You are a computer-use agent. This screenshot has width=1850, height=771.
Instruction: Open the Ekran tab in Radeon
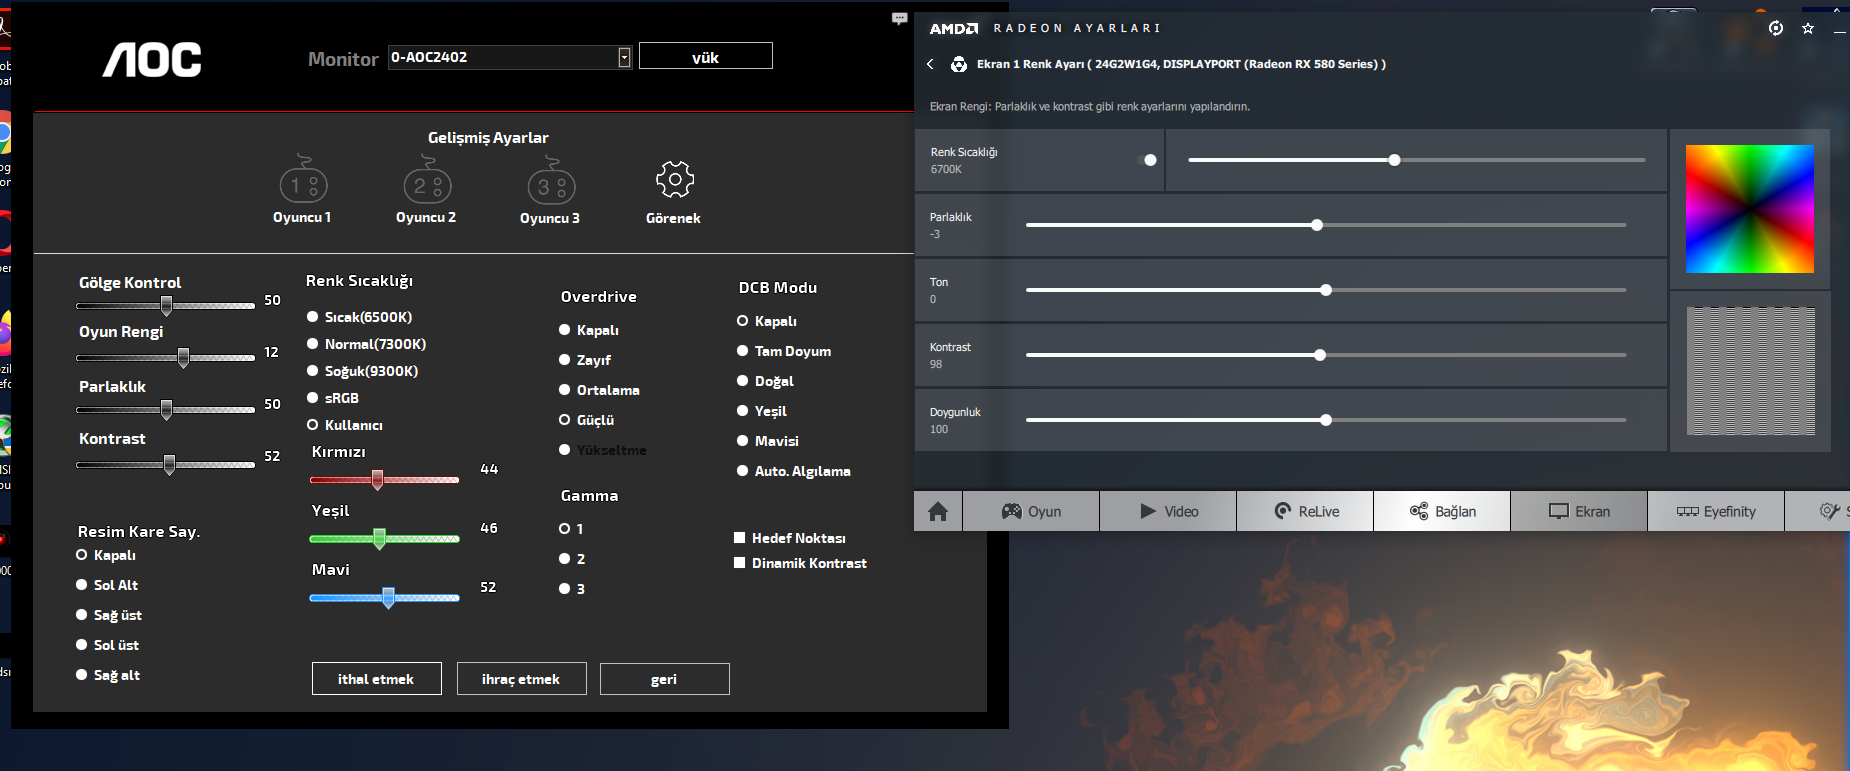tap(1579, 511)
